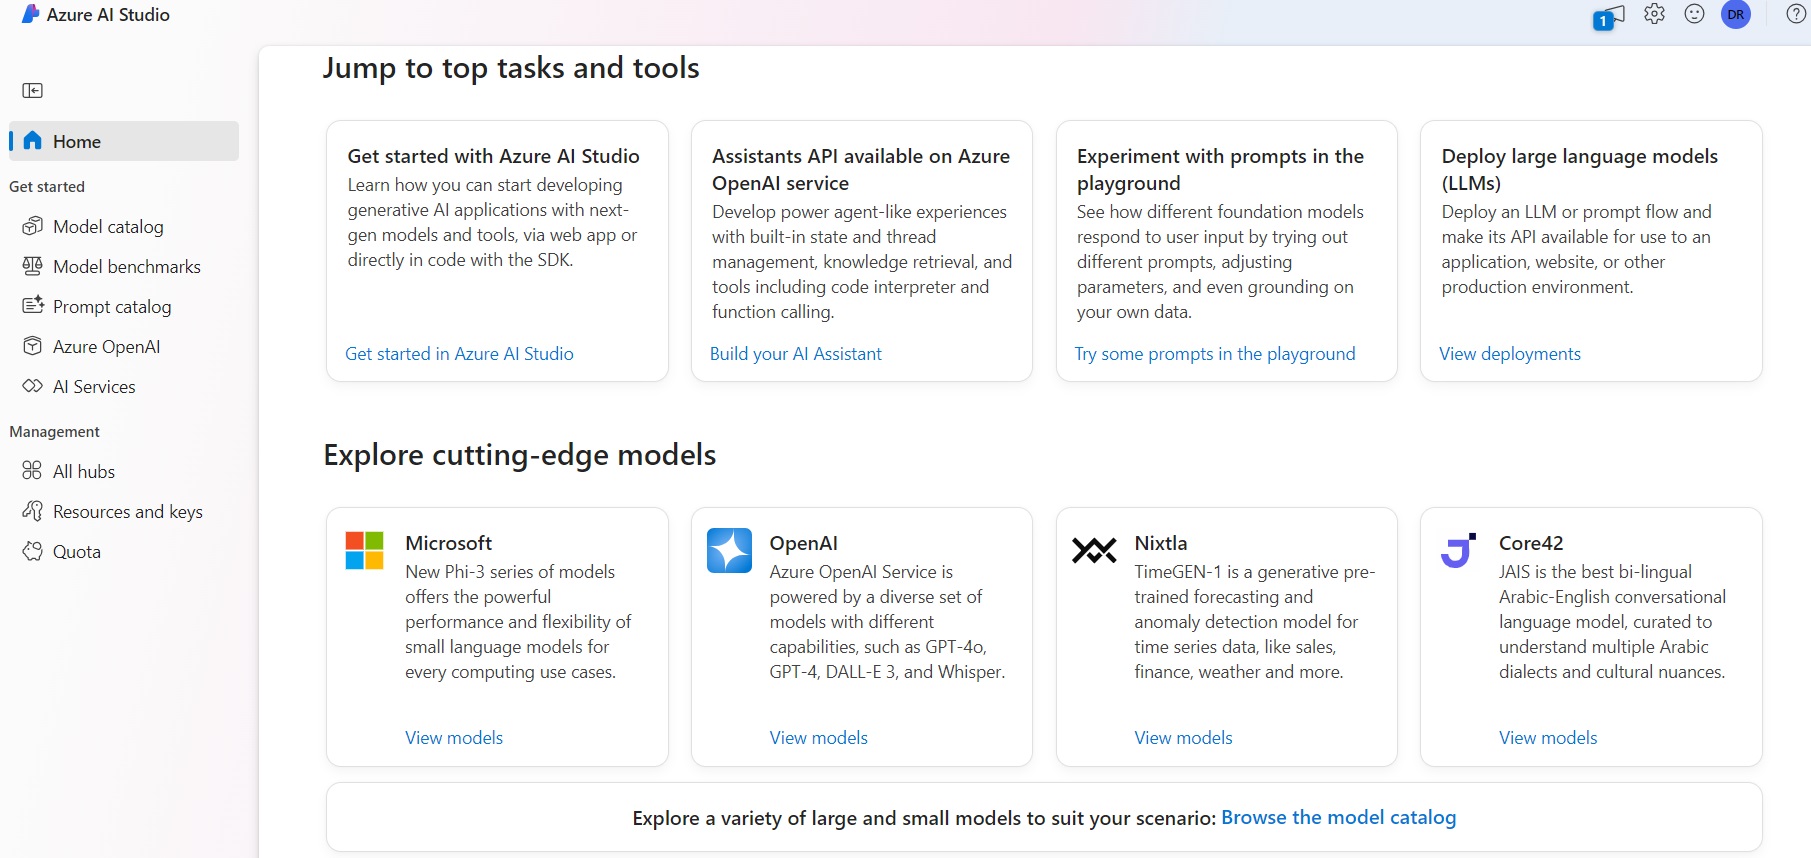Open Try some prompts in the playground
This screenshot has height=858, width=1811.
[1214, 354]
